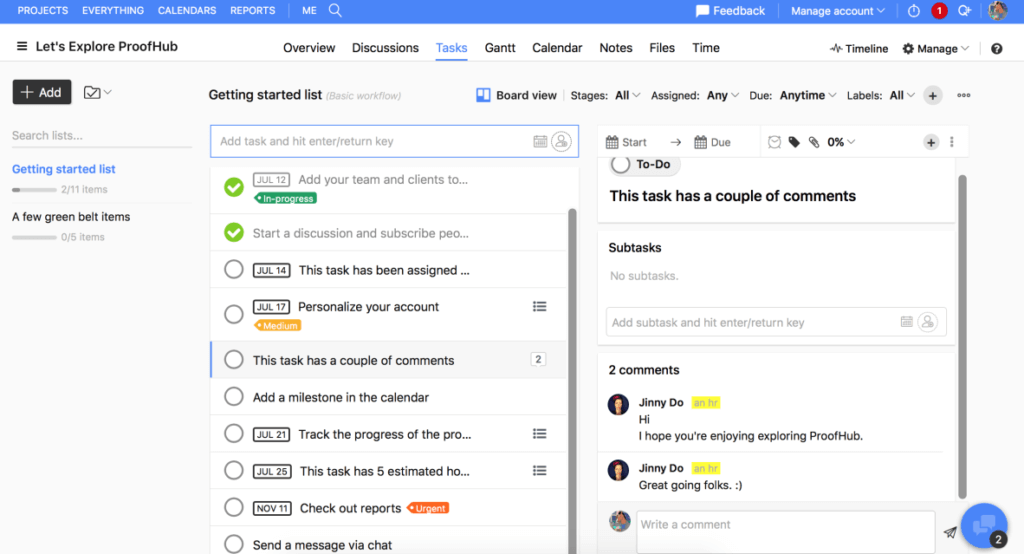This screenshot has width=1024, height=554.
Task: Open the Manage gear dropdown
Action: click(936, 48)
